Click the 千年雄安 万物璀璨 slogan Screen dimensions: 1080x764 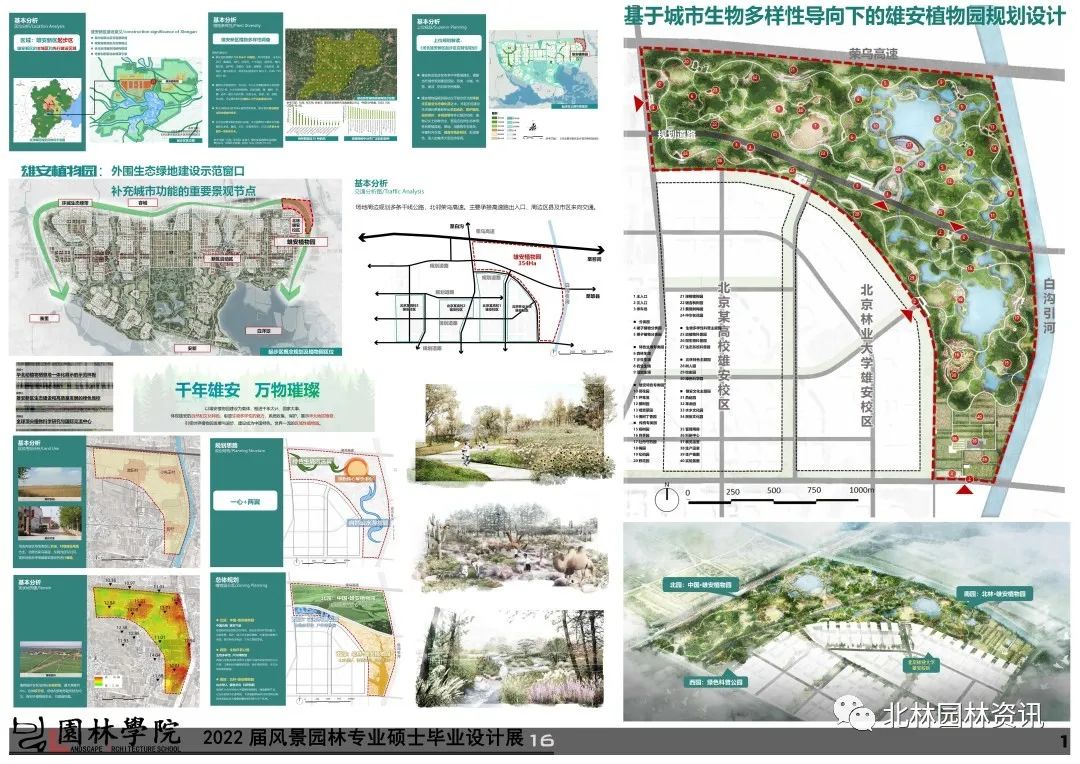coord(247,390)
